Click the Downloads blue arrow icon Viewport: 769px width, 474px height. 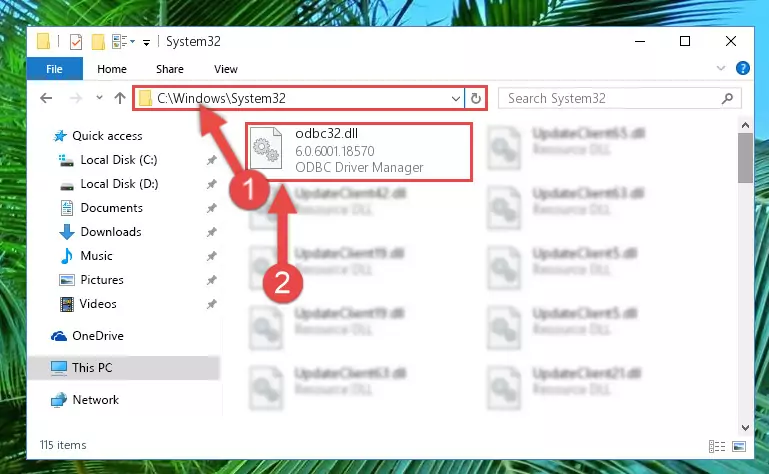[x=67, y=232]
